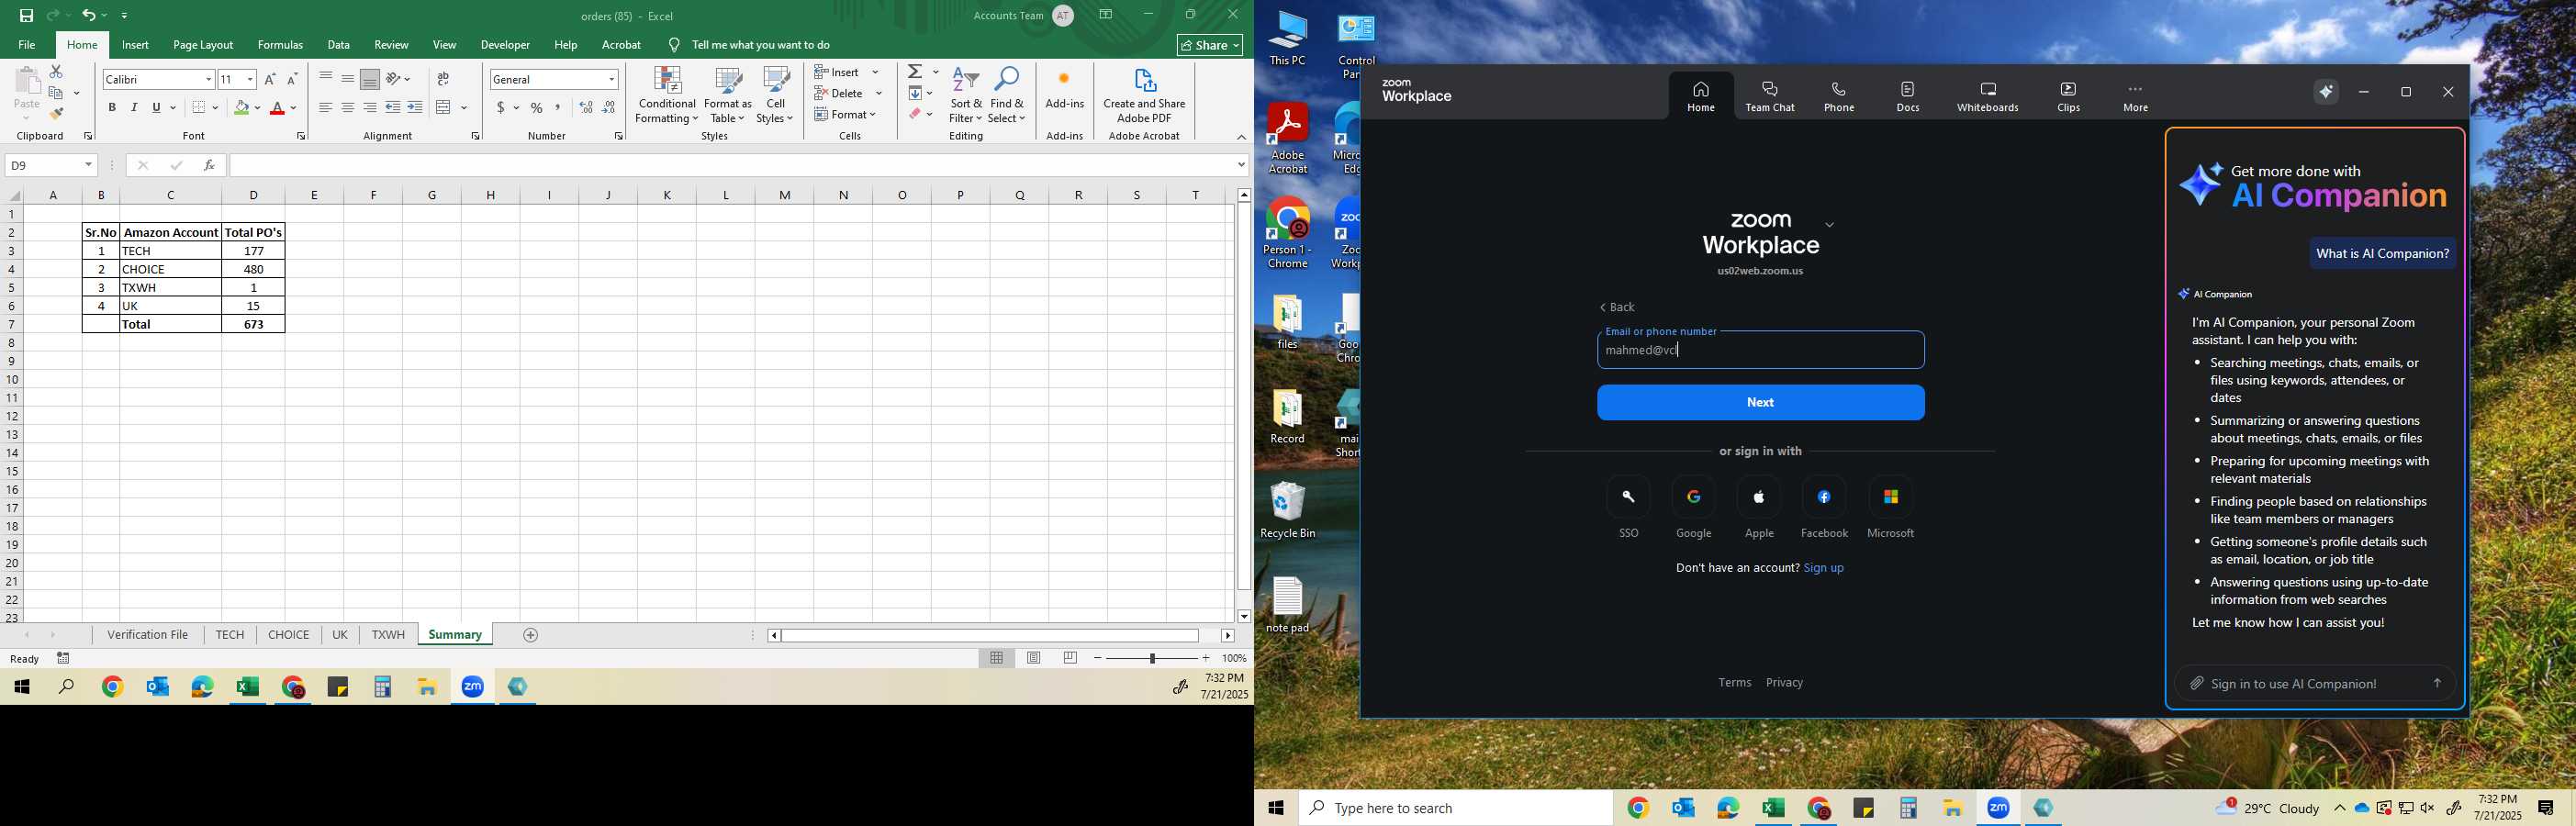Click the Email or phone number field
The image size is (2576, 826).
1760,350
